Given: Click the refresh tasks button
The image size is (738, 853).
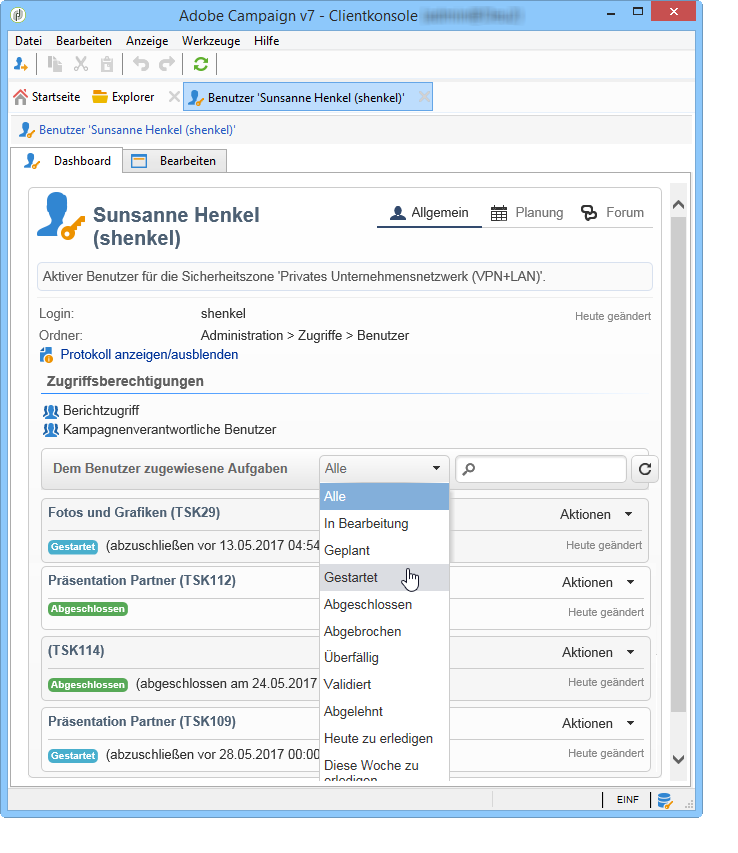Looking at the screenshot, I should click(645, 469).
